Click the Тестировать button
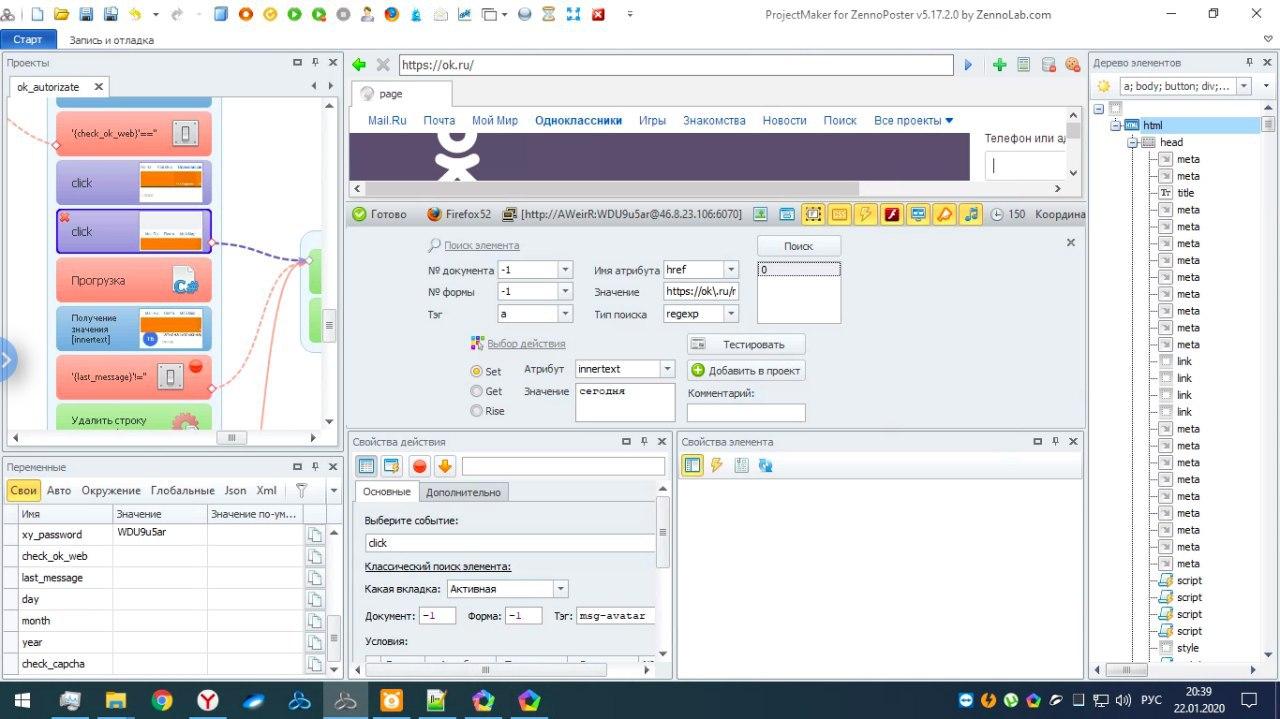The image size is (1280, 719). pyautogui.click(x=746, y=344)
